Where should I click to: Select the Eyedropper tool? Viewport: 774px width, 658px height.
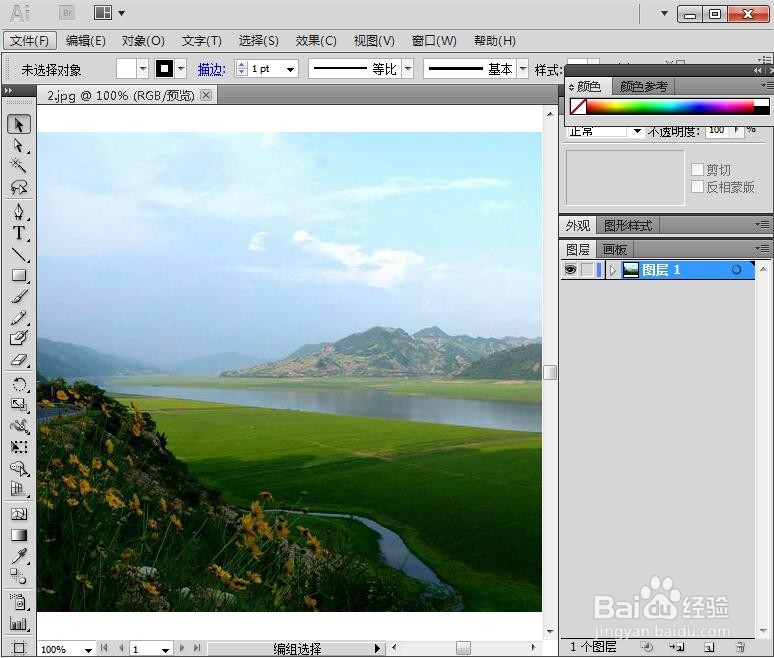[x=19, y=556]
